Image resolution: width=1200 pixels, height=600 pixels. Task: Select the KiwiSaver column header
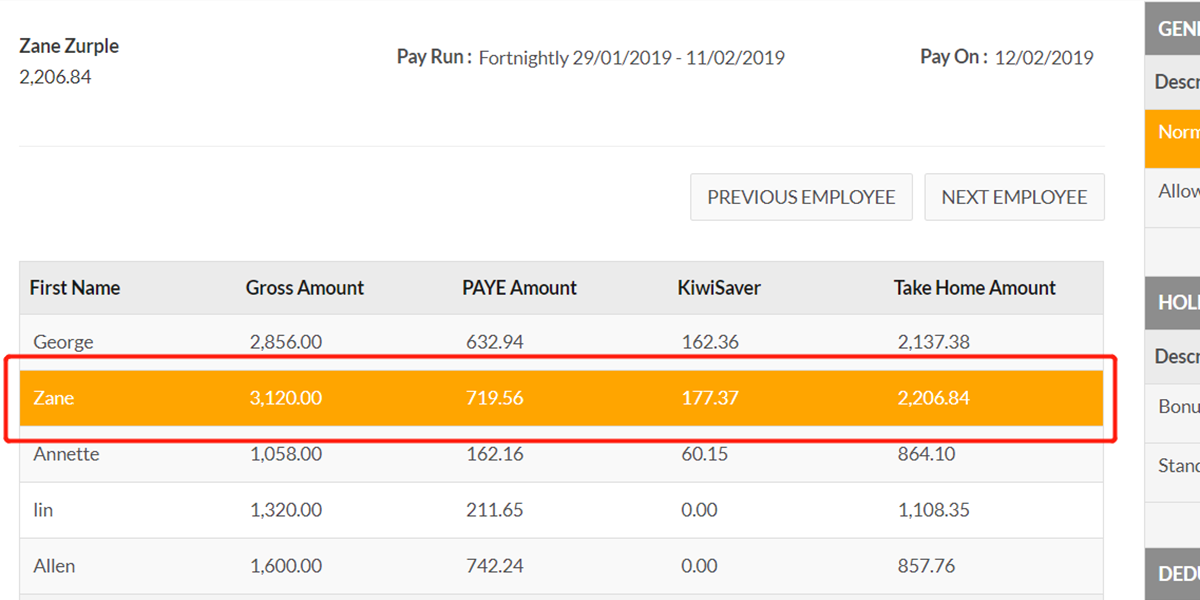pos(719,288)
